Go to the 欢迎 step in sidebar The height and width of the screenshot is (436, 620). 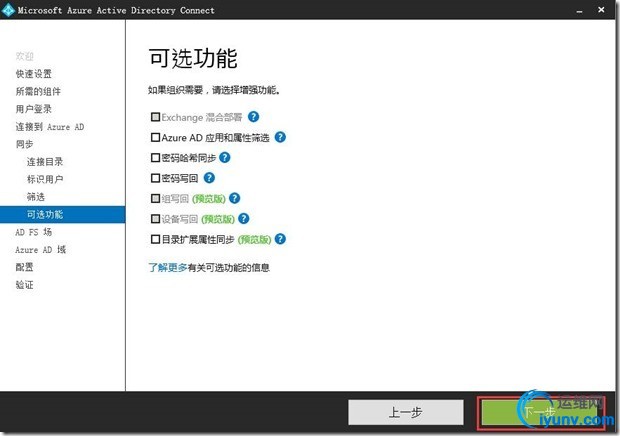coord(25,56)
